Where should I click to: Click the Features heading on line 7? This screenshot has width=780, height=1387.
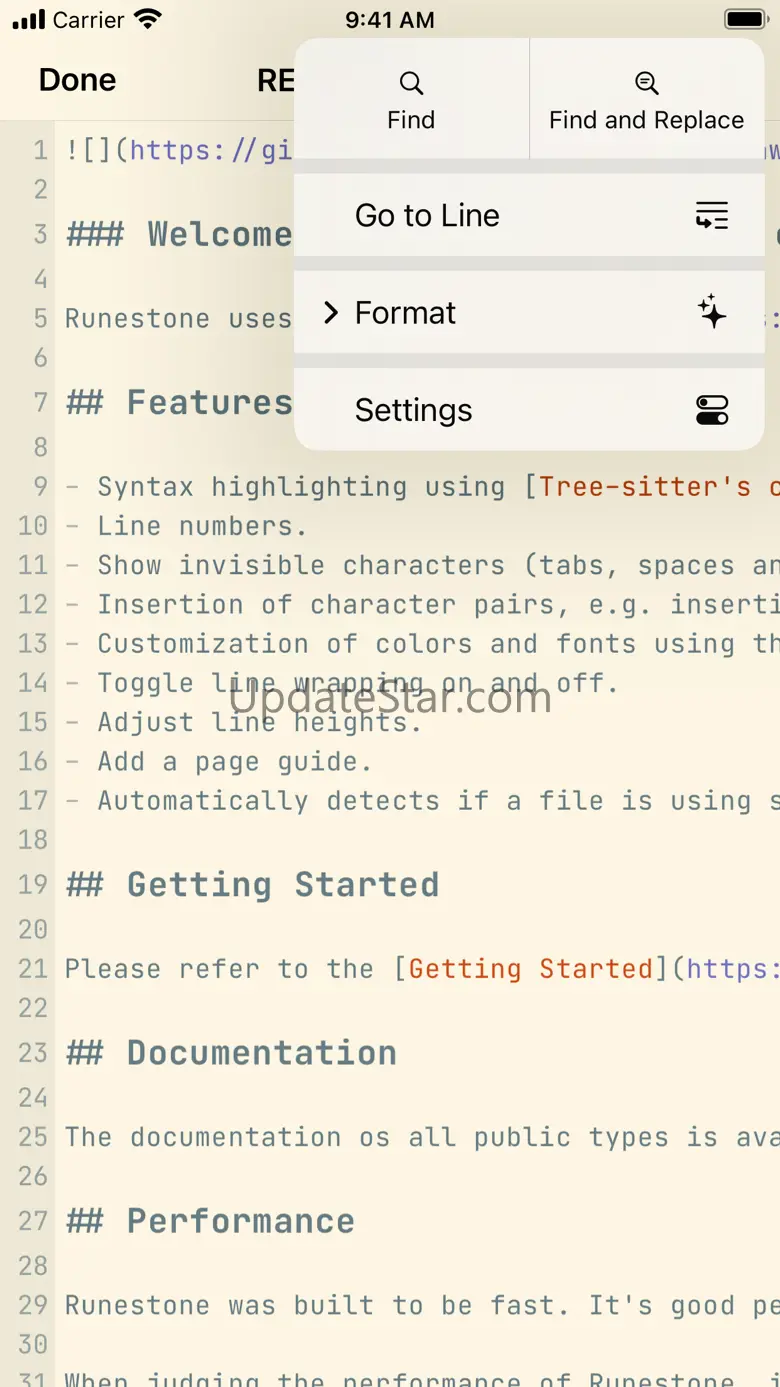click(210, 403)
